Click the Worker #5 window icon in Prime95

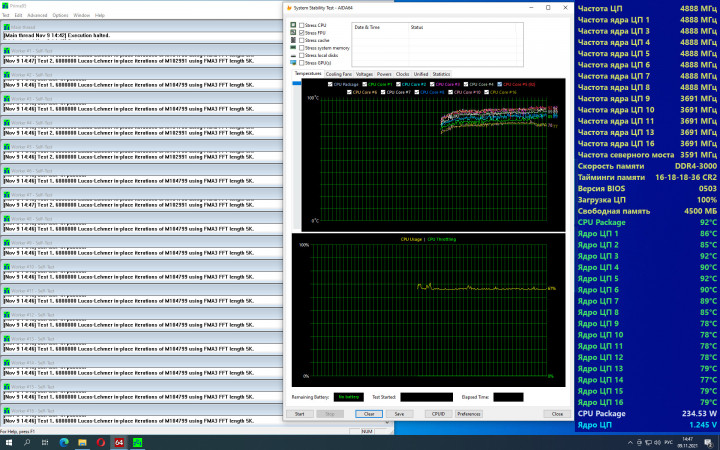click(x=6, y=147)
